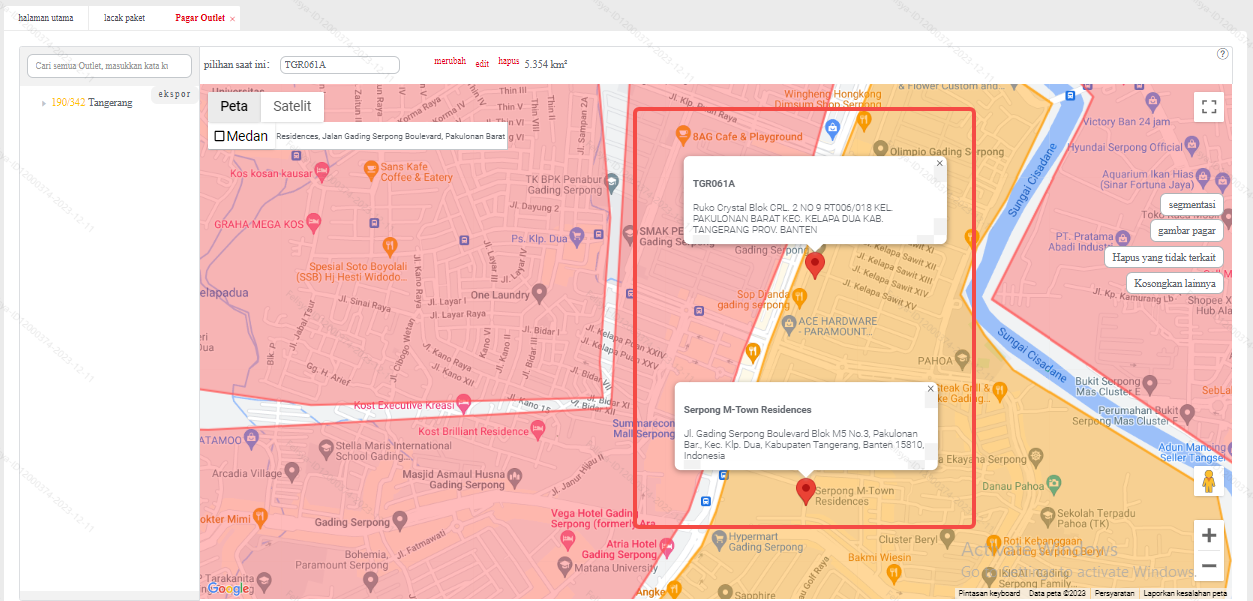Click the gambar pagar button
Screen dimensions: 1253x601
(1187, 230)
